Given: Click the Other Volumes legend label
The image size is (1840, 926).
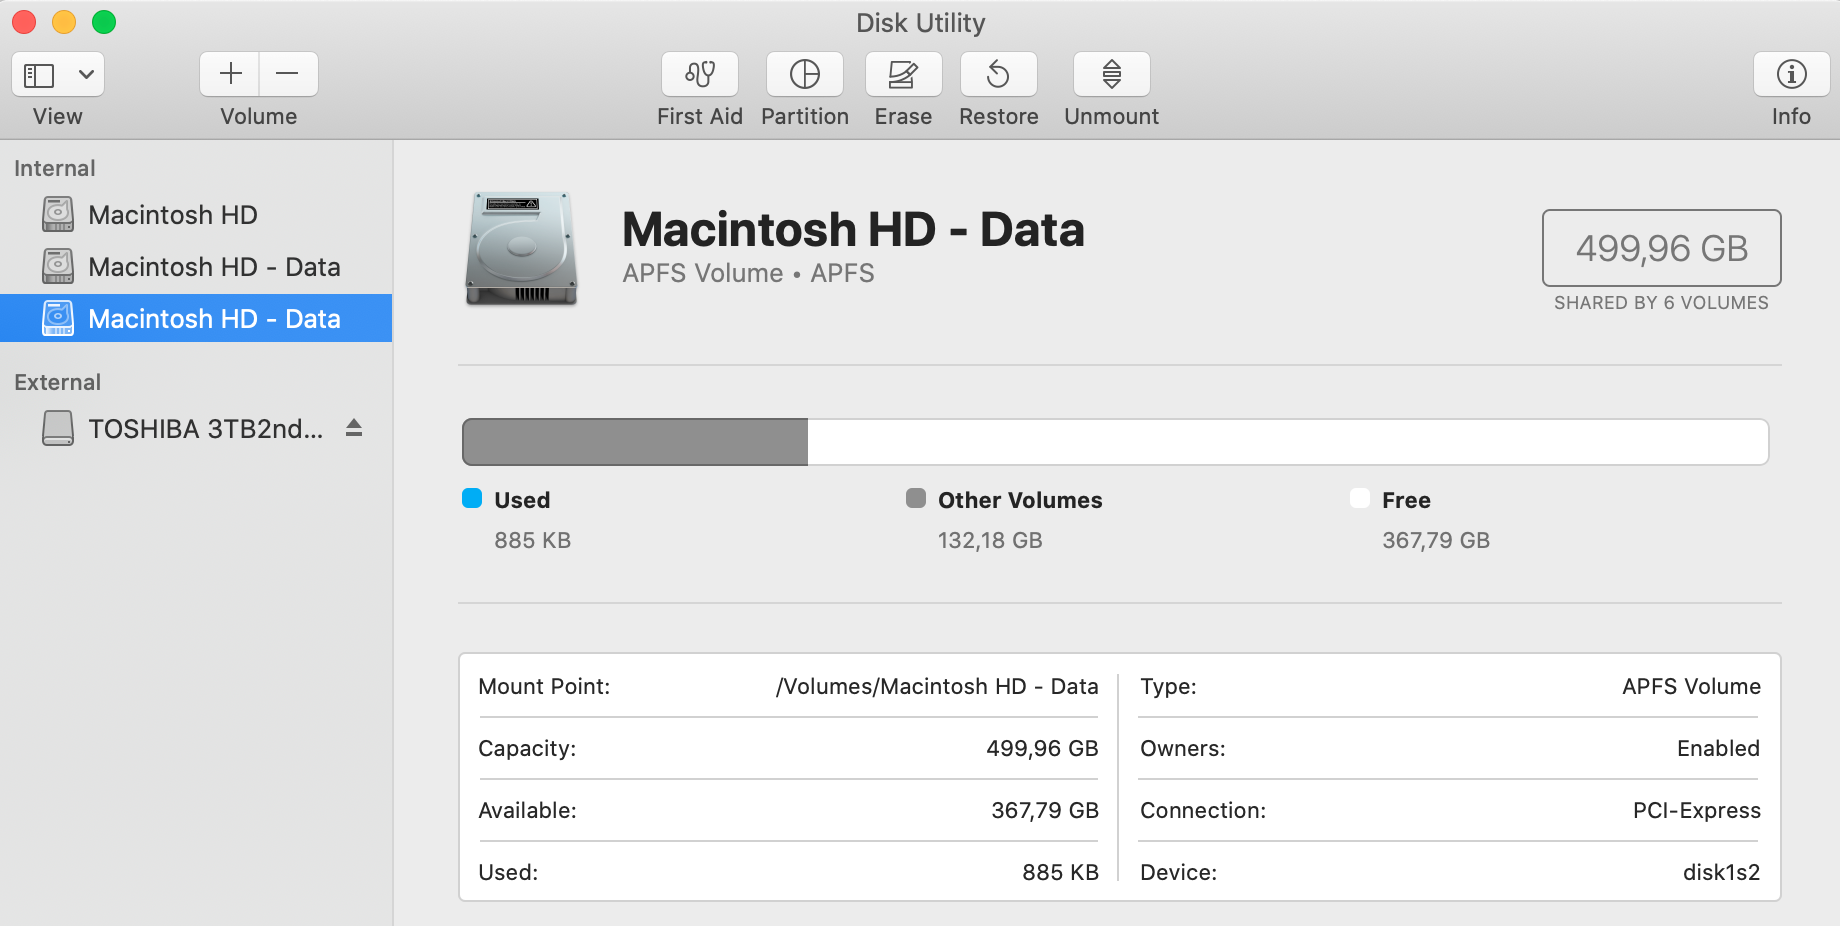Looking at the screenshot, I should tap(1020, 500).
